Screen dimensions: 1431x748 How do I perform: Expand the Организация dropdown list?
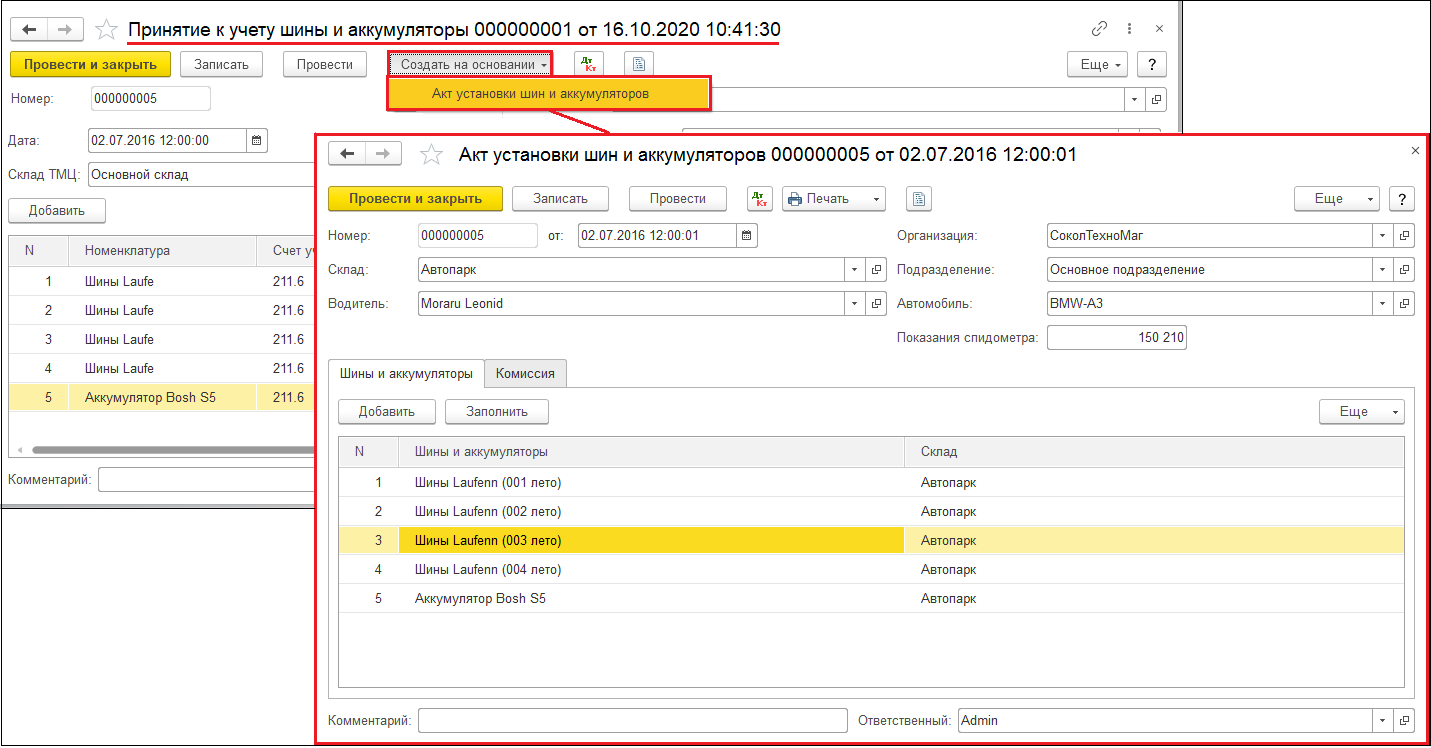[x=1382, y=236]
